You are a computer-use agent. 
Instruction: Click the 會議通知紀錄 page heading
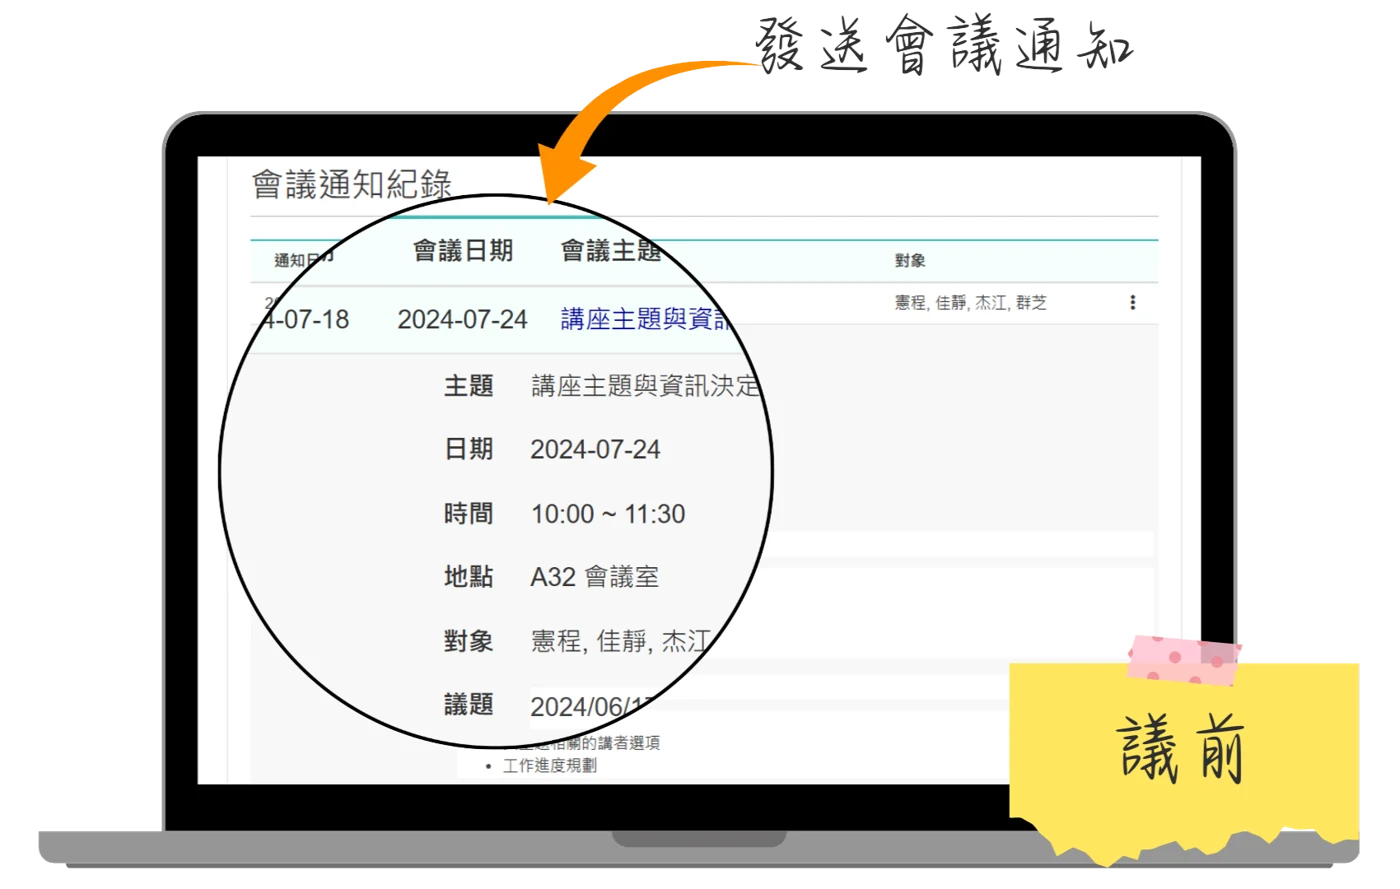click(x=351, y=184)
